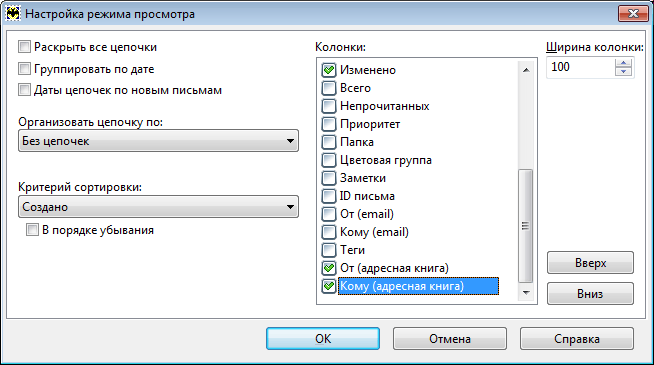Uncheck the Изменено column
Image resolution: width=654 pixels, height=365 pixels.
coord(329,70)
